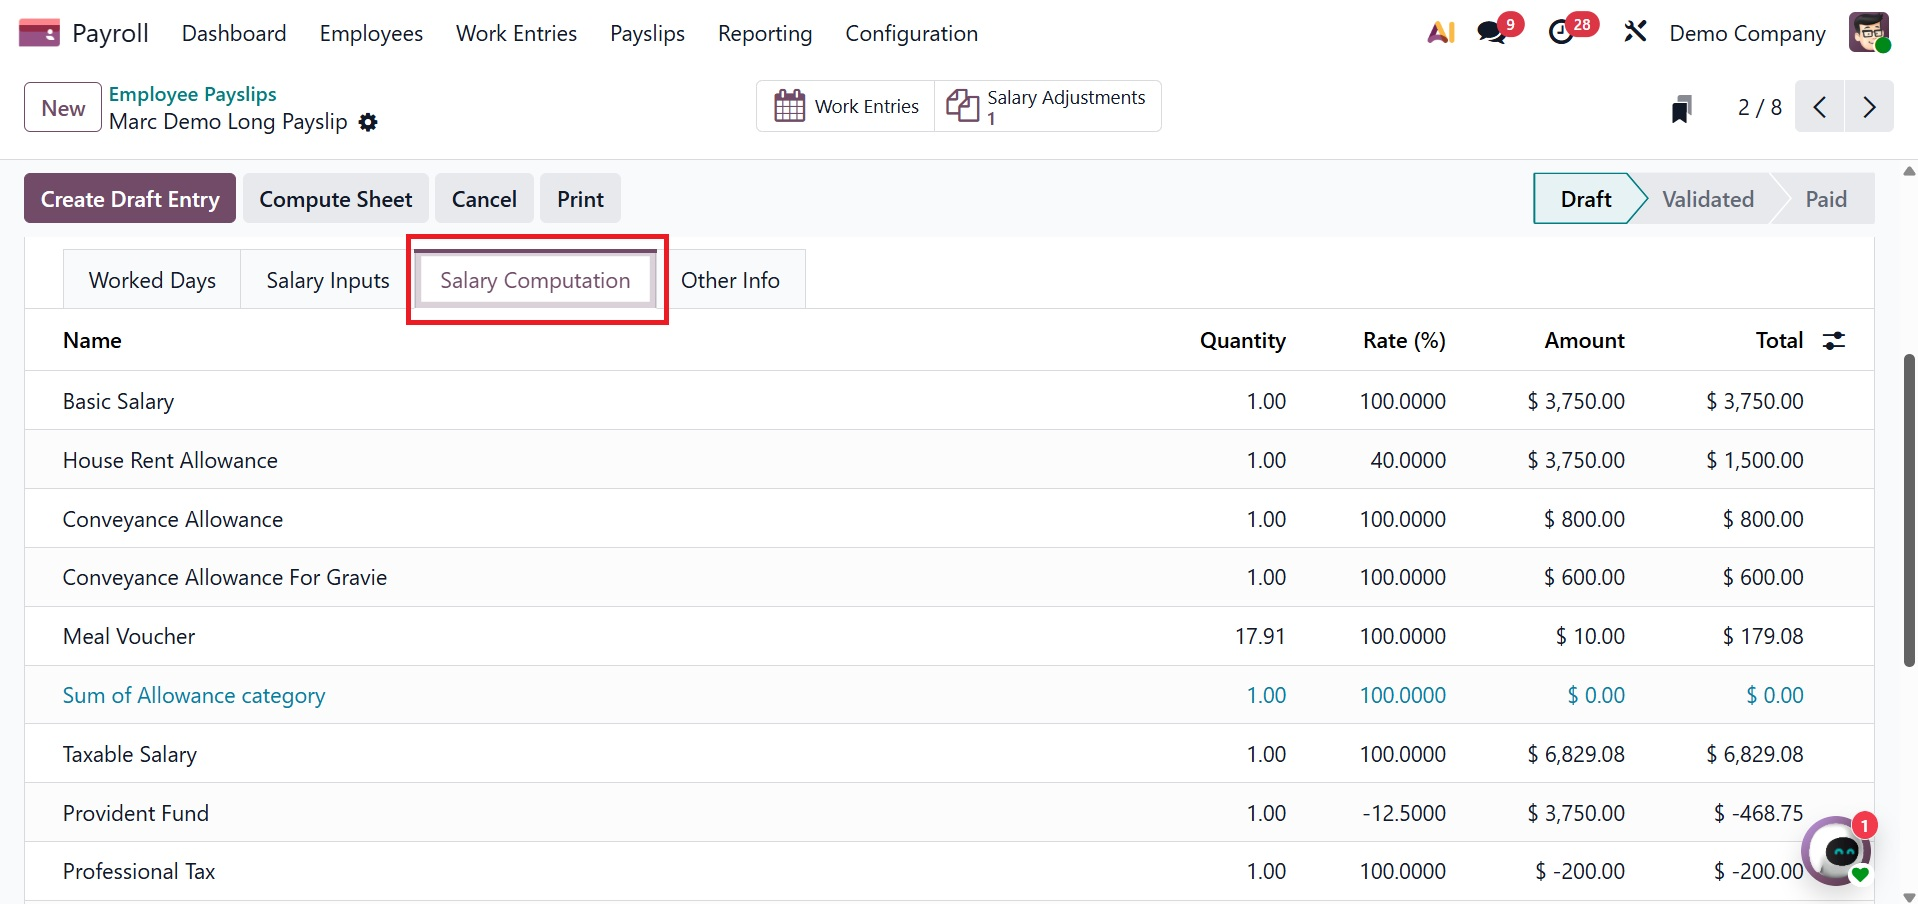
Task: Click the gear icon beside payslip name
Action: click(368, 122)
